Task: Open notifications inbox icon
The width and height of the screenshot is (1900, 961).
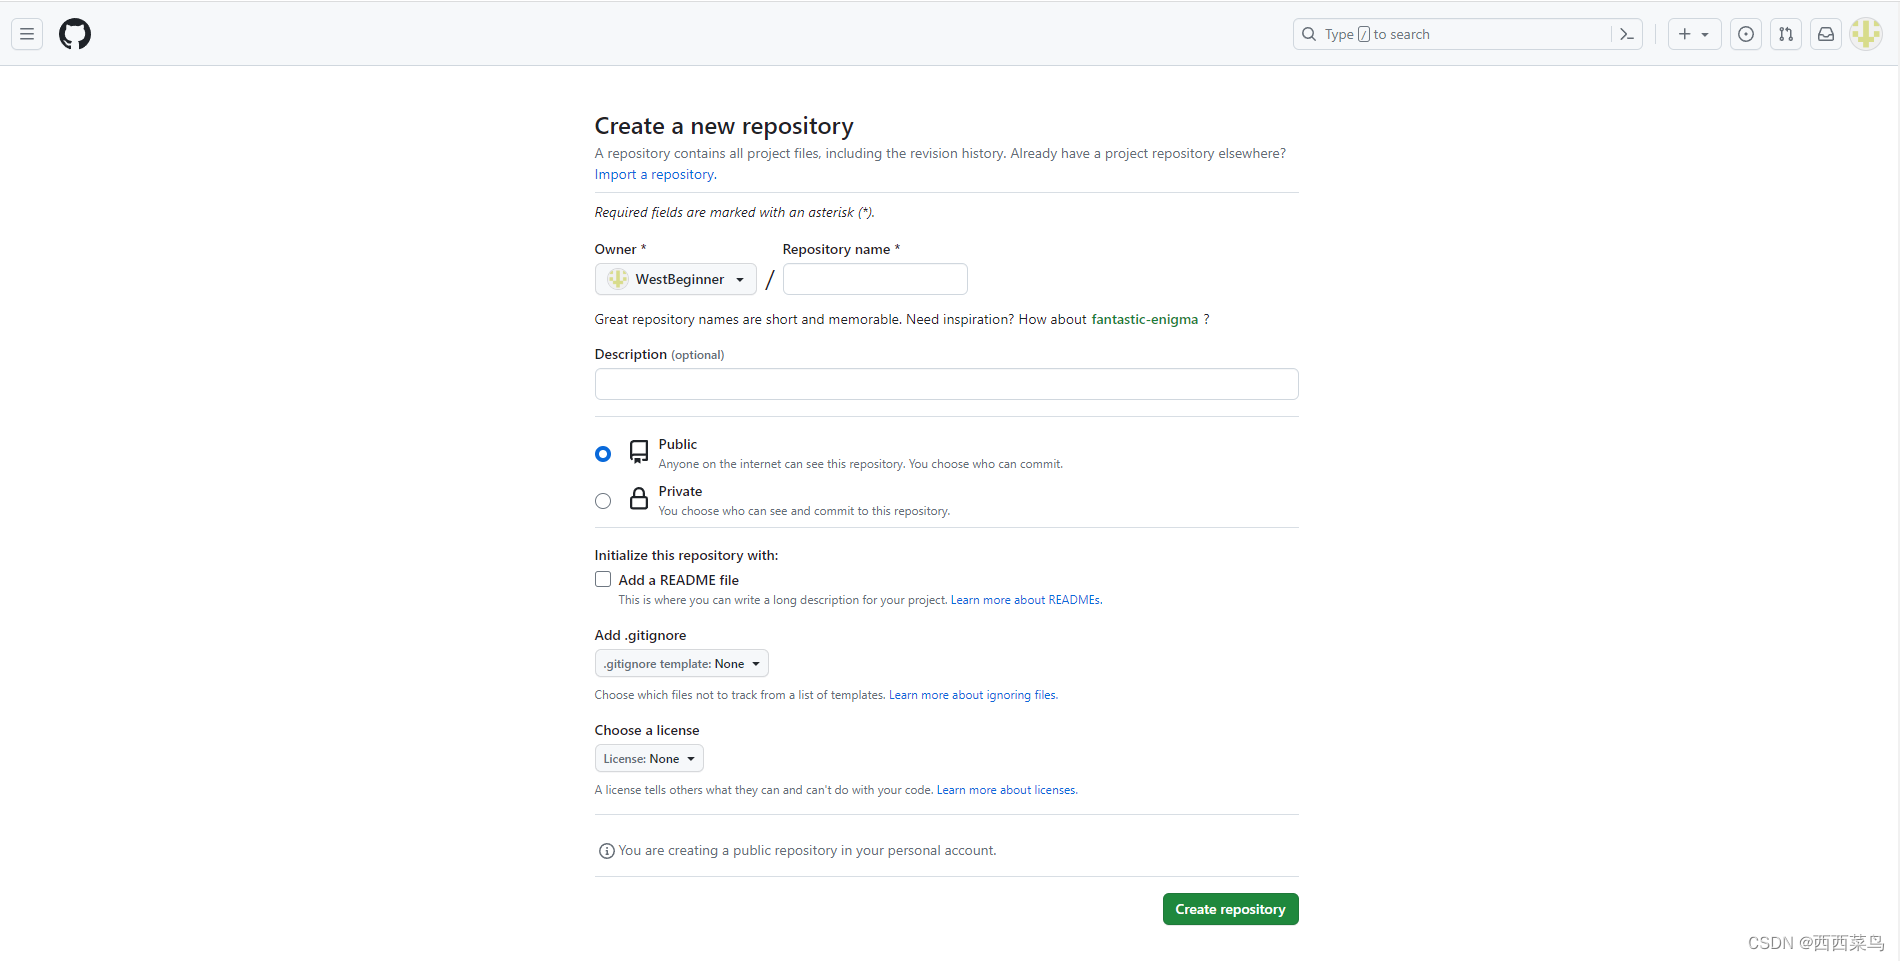Action: coord(1826,34)
